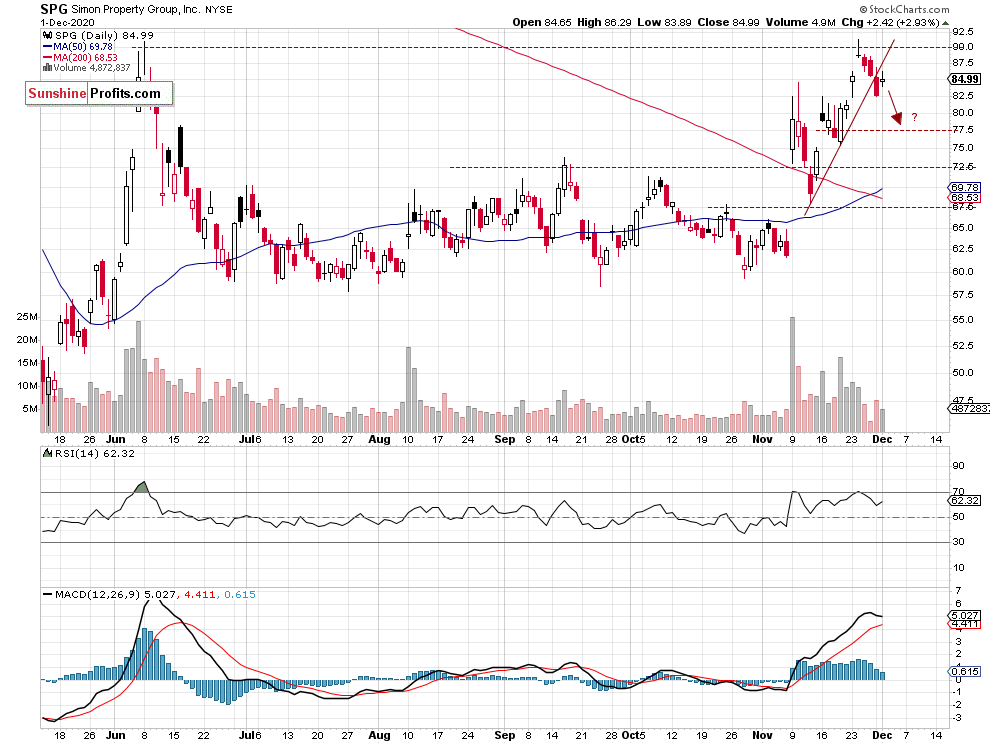Click the SPG (Daily) 84.99 legend entry

(x=104, y=35)
